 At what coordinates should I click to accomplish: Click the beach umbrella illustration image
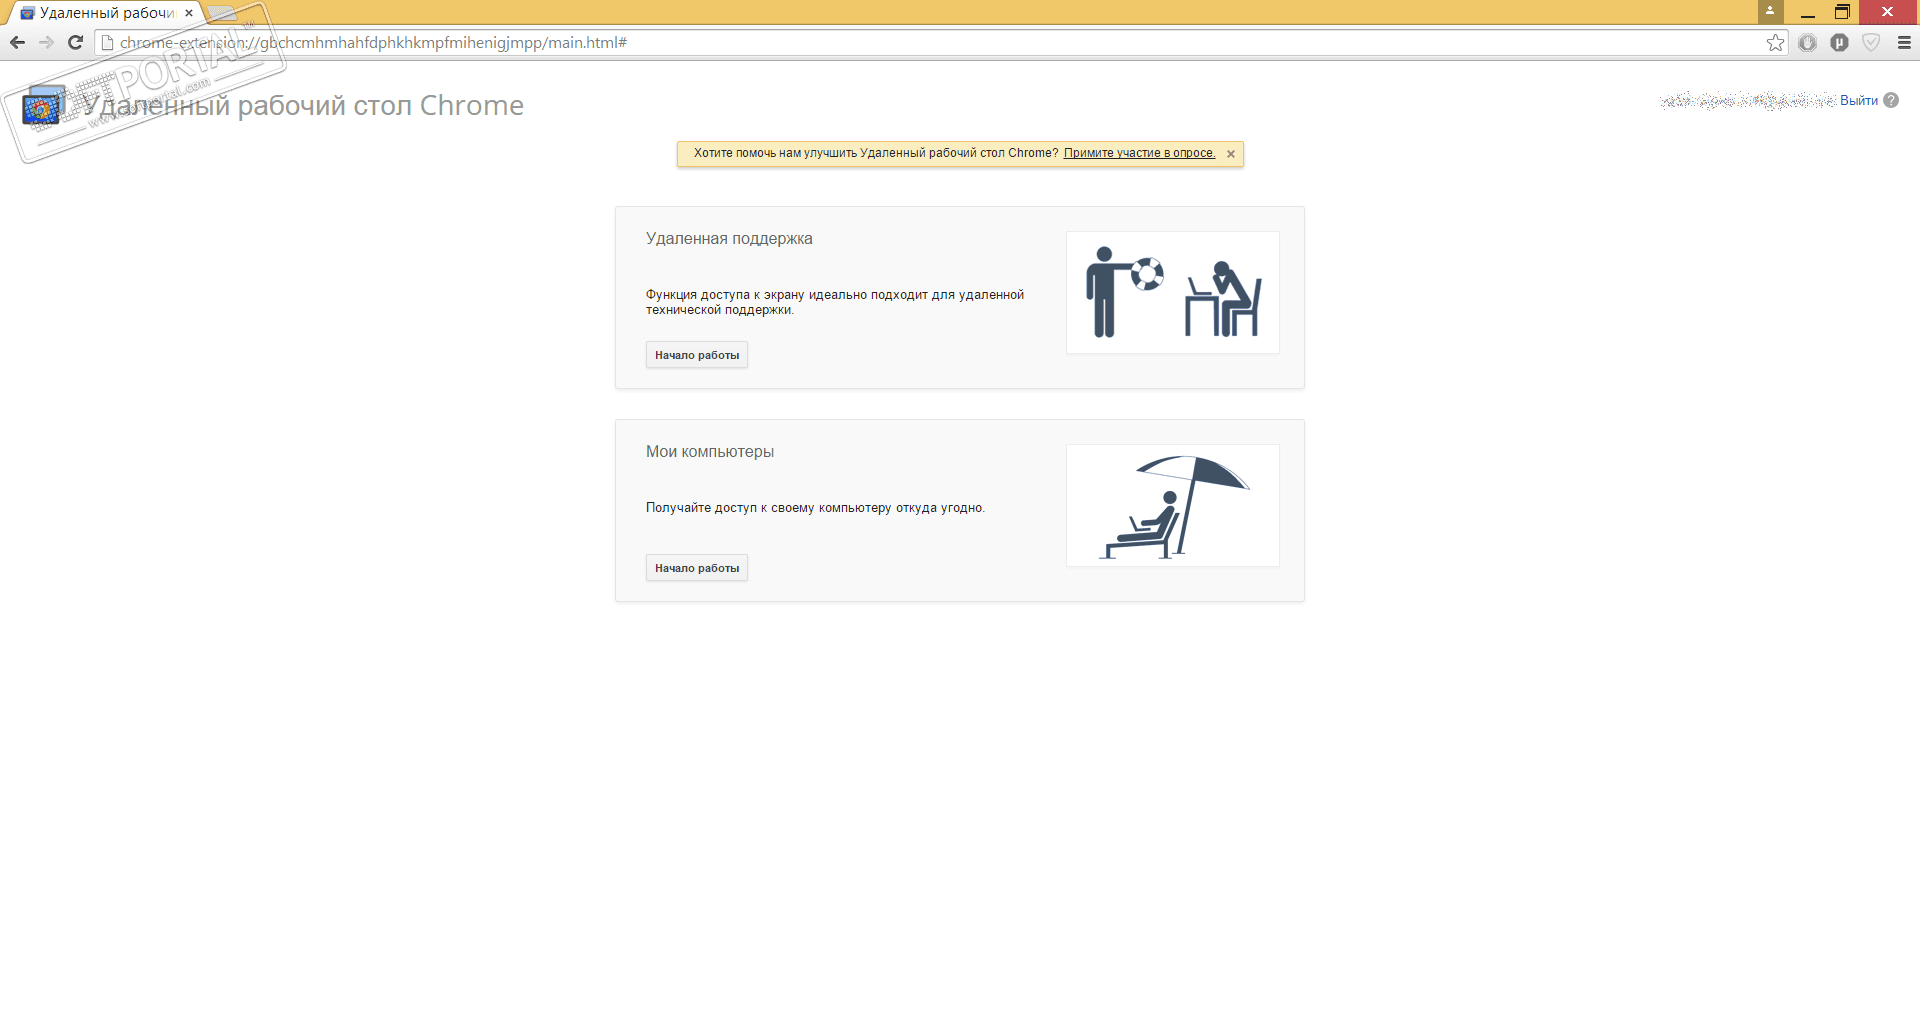(1173, 505)
